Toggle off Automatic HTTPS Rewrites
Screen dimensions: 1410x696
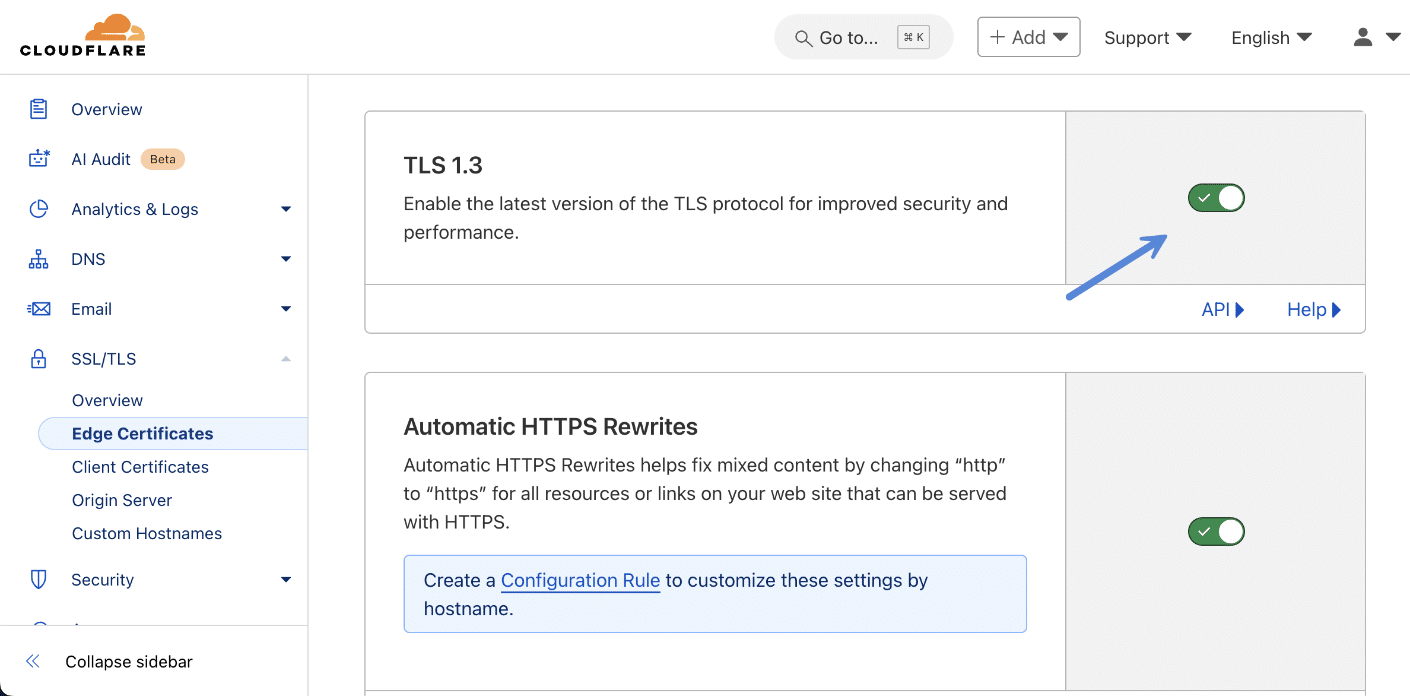click(1215, 531)
